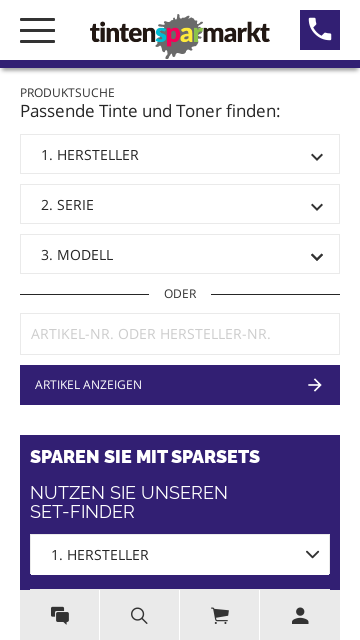Open the shopping cart icon
Image resolution: width=360 pixels, height=640 pixels.
click(x=220, y=615)
